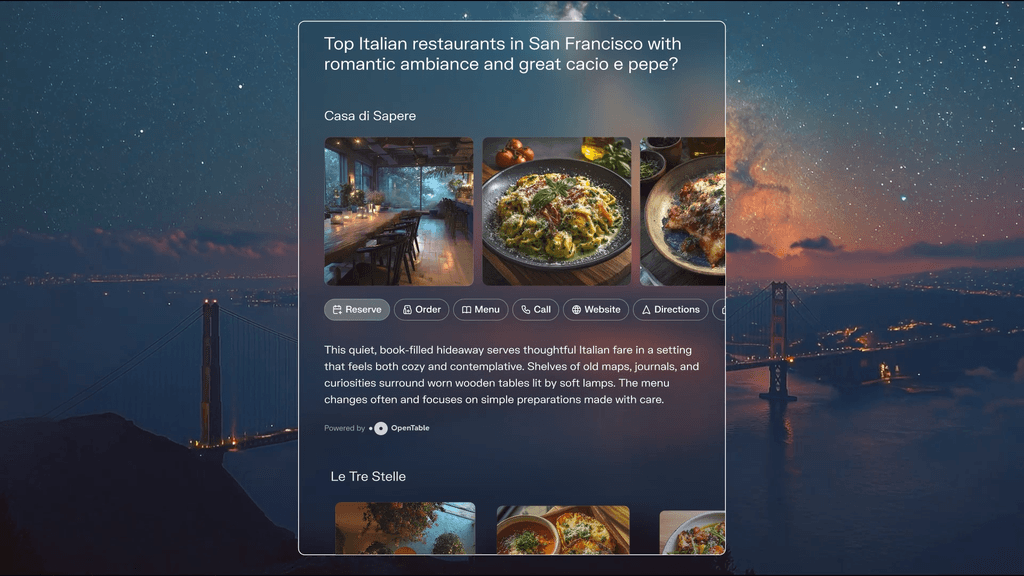Get Directions with the arrow icon button
1024x576 pixels.
click(x=670, y=310)
